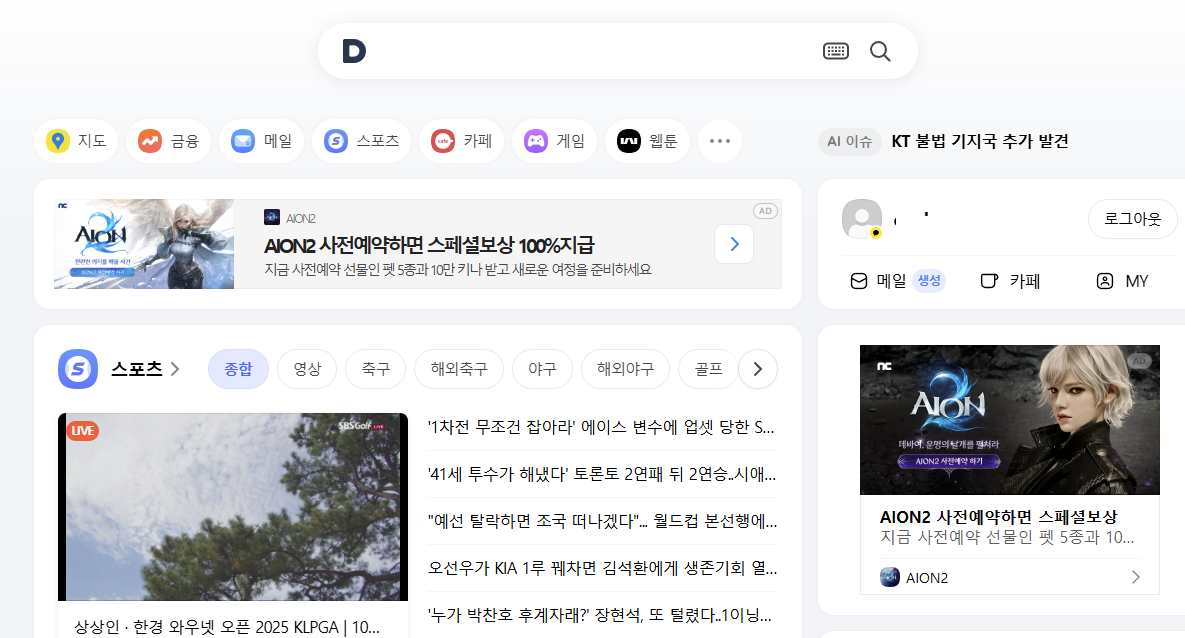Click the AION2 advertiser logo icon
Screen dimensions: 1185x638
click(890, 578)
